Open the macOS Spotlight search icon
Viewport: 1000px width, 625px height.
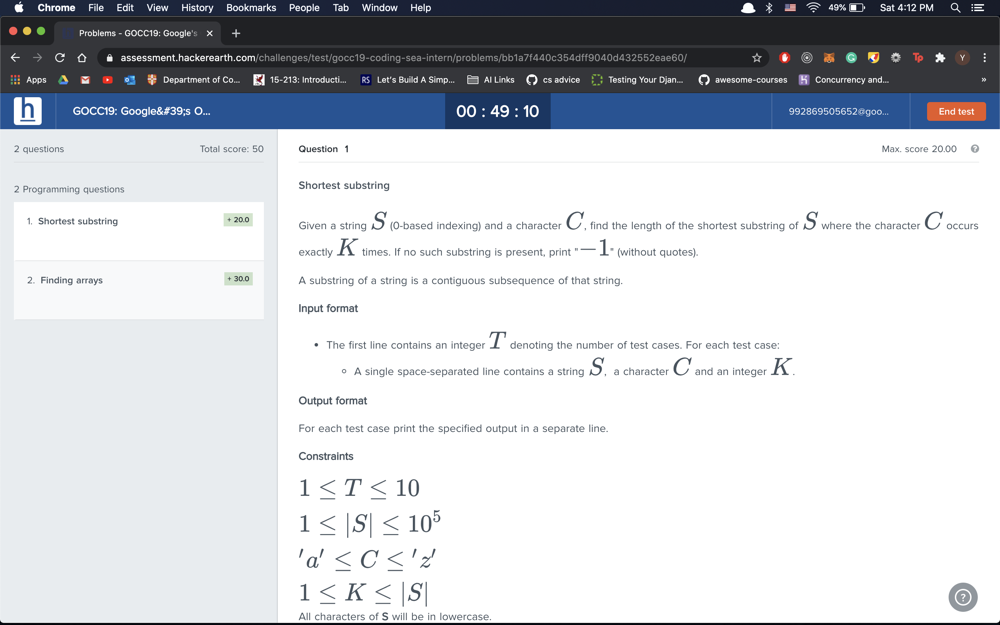955,8
